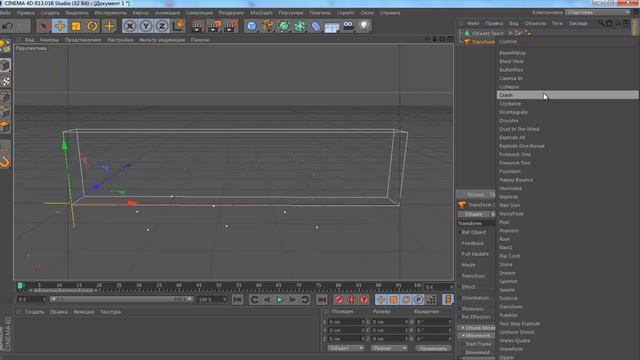Open Render Settings icon
Image resolution: width=640 pixels, height=360 pixels.
tap(231, 26)
